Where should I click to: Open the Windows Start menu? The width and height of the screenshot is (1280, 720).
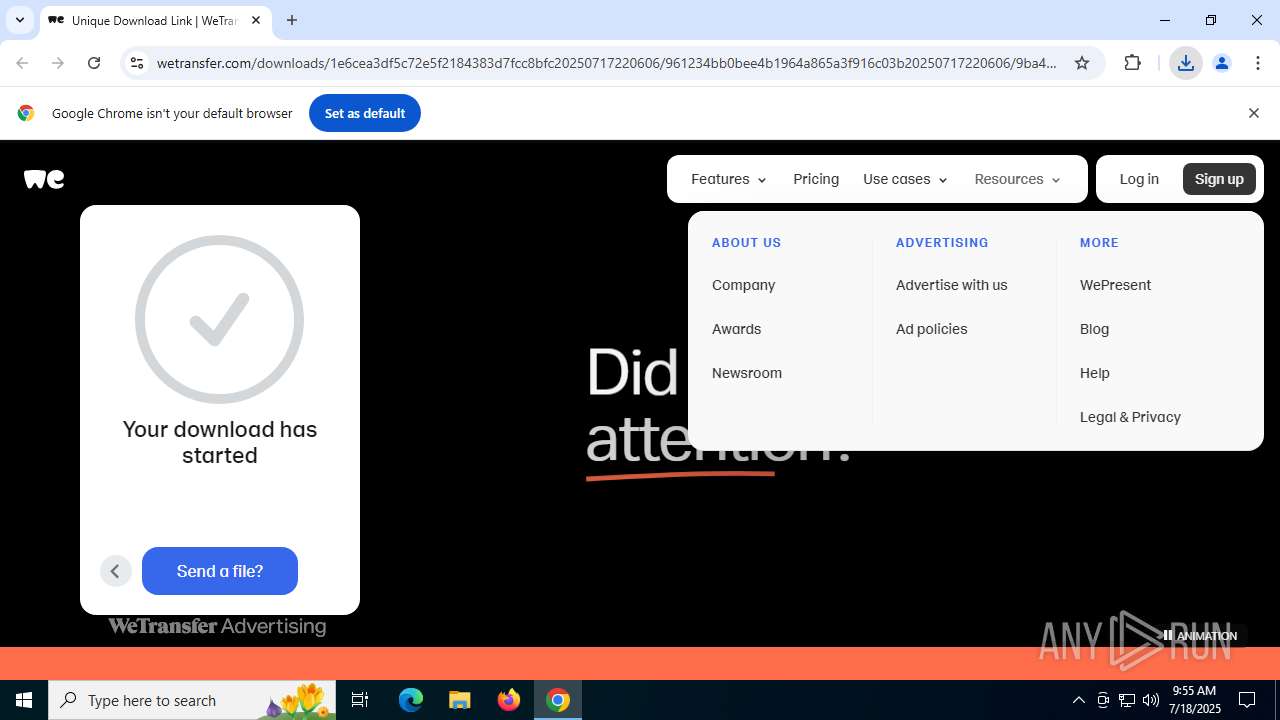[24, 700]
